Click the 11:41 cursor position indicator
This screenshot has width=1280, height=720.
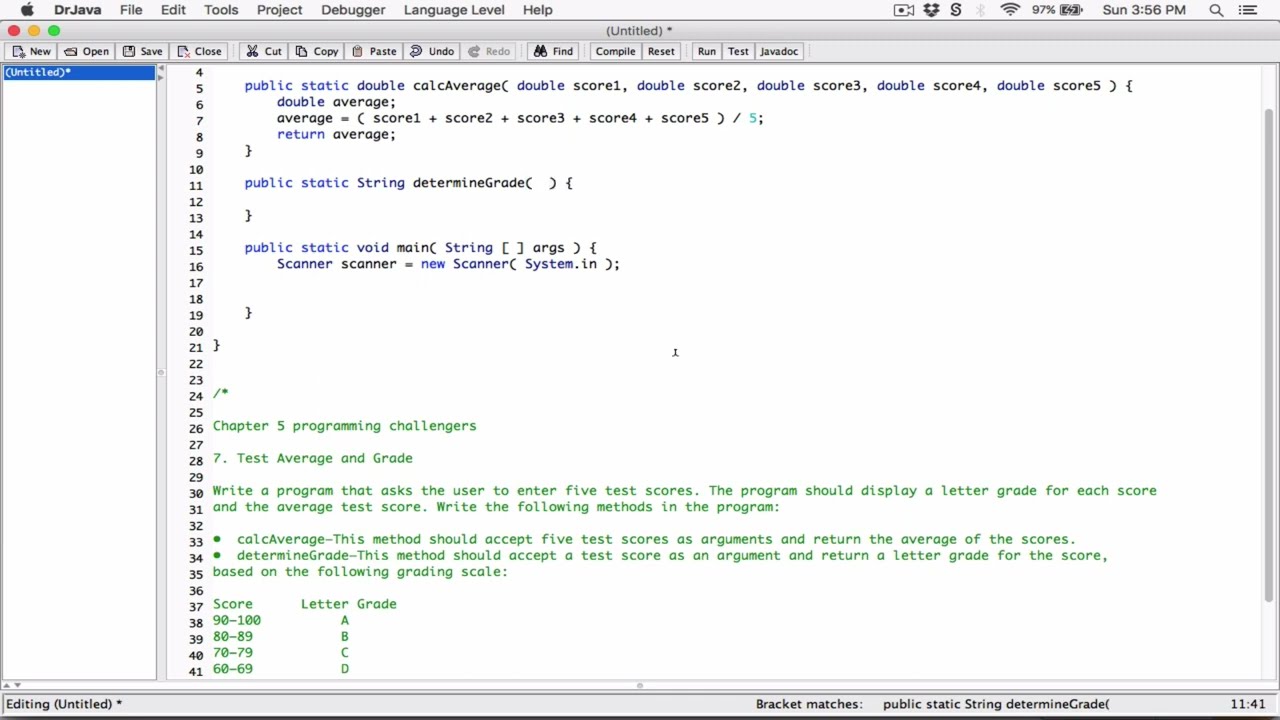click(x=1249, y=704)
